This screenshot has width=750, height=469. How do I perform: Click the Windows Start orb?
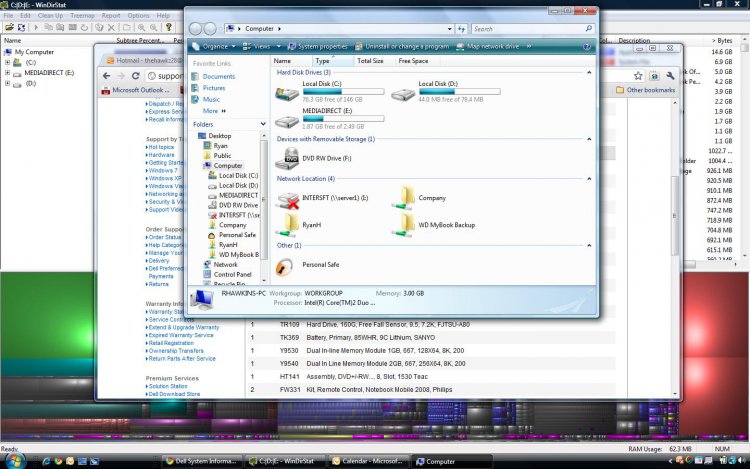tap(14, 461)
